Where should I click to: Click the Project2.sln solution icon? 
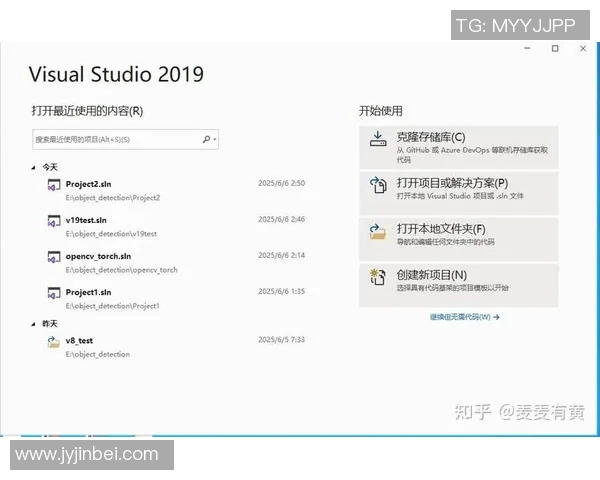(x=54, y=185)
